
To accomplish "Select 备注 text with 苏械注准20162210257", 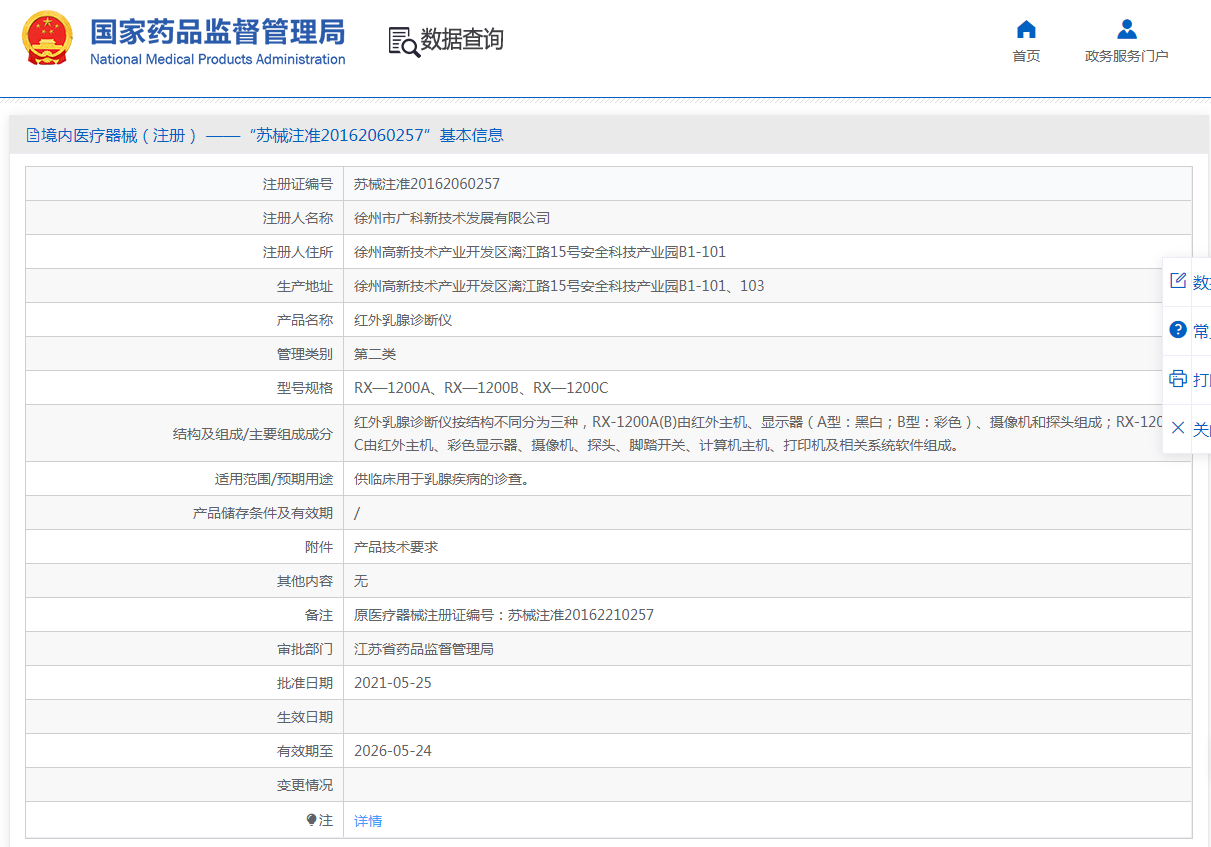I will (x=504, y=615).
